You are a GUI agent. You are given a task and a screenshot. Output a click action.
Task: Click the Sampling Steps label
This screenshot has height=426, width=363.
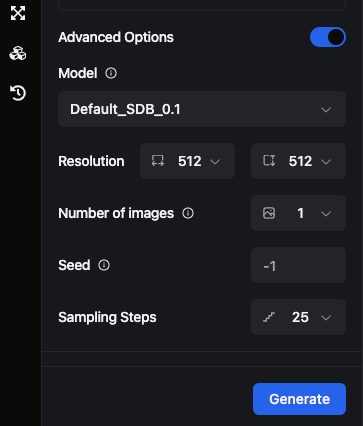(x=107, y=317)
